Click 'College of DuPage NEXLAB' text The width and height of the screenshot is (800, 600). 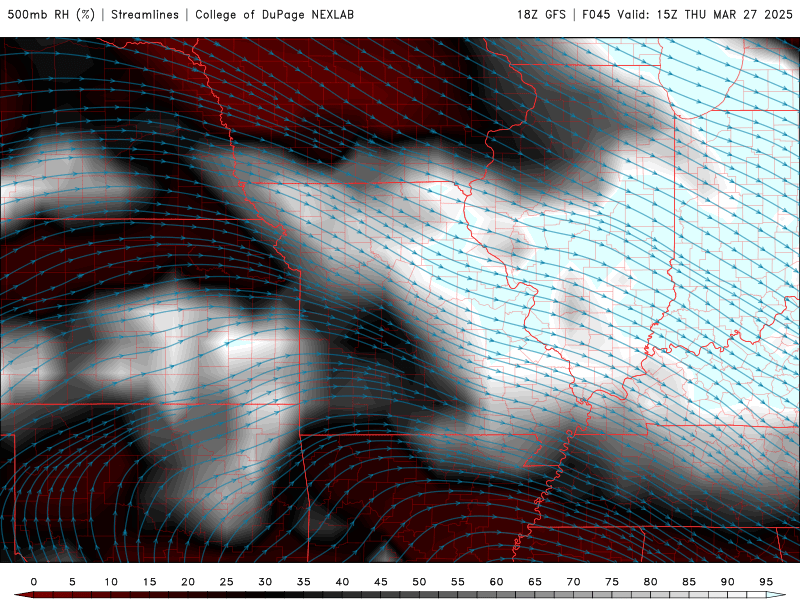[x=274, y=14]
